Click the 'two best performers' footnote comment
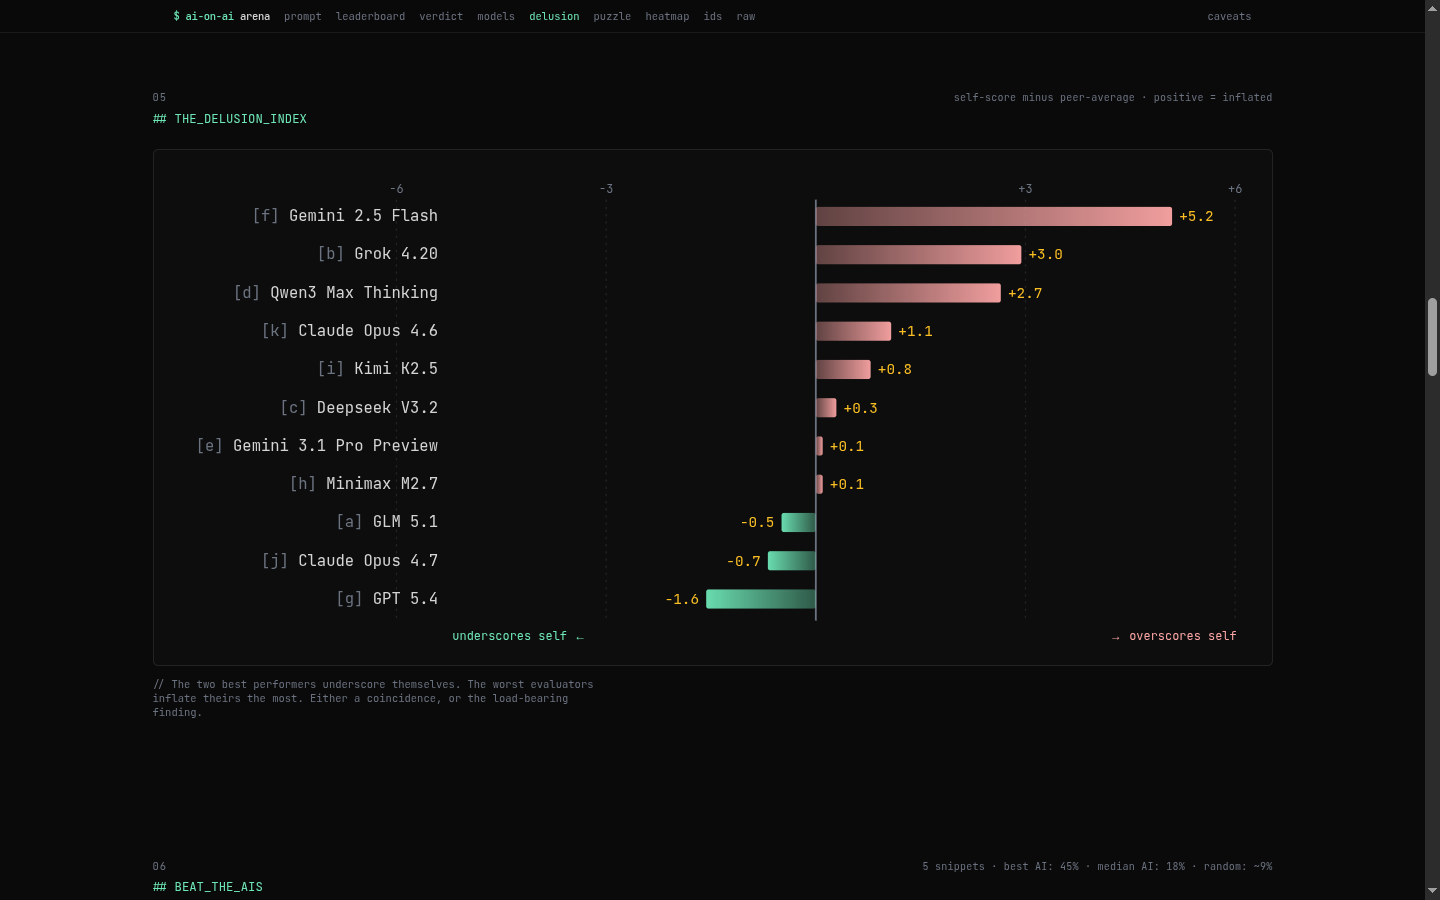Screen dimensions: 1440x900 [x=373, y=699]
